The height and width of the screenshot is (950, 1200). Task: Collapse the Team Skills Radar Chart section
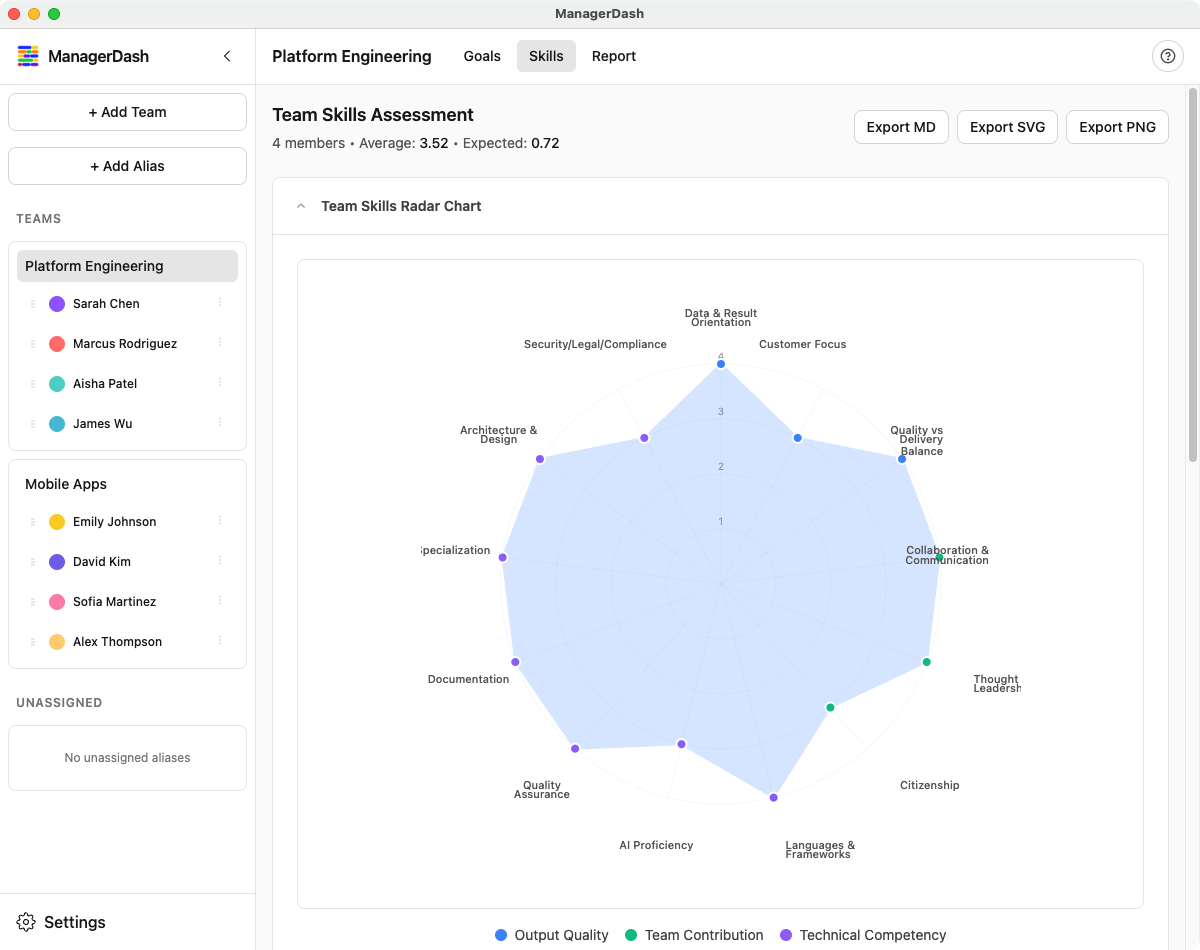point(301,206)
